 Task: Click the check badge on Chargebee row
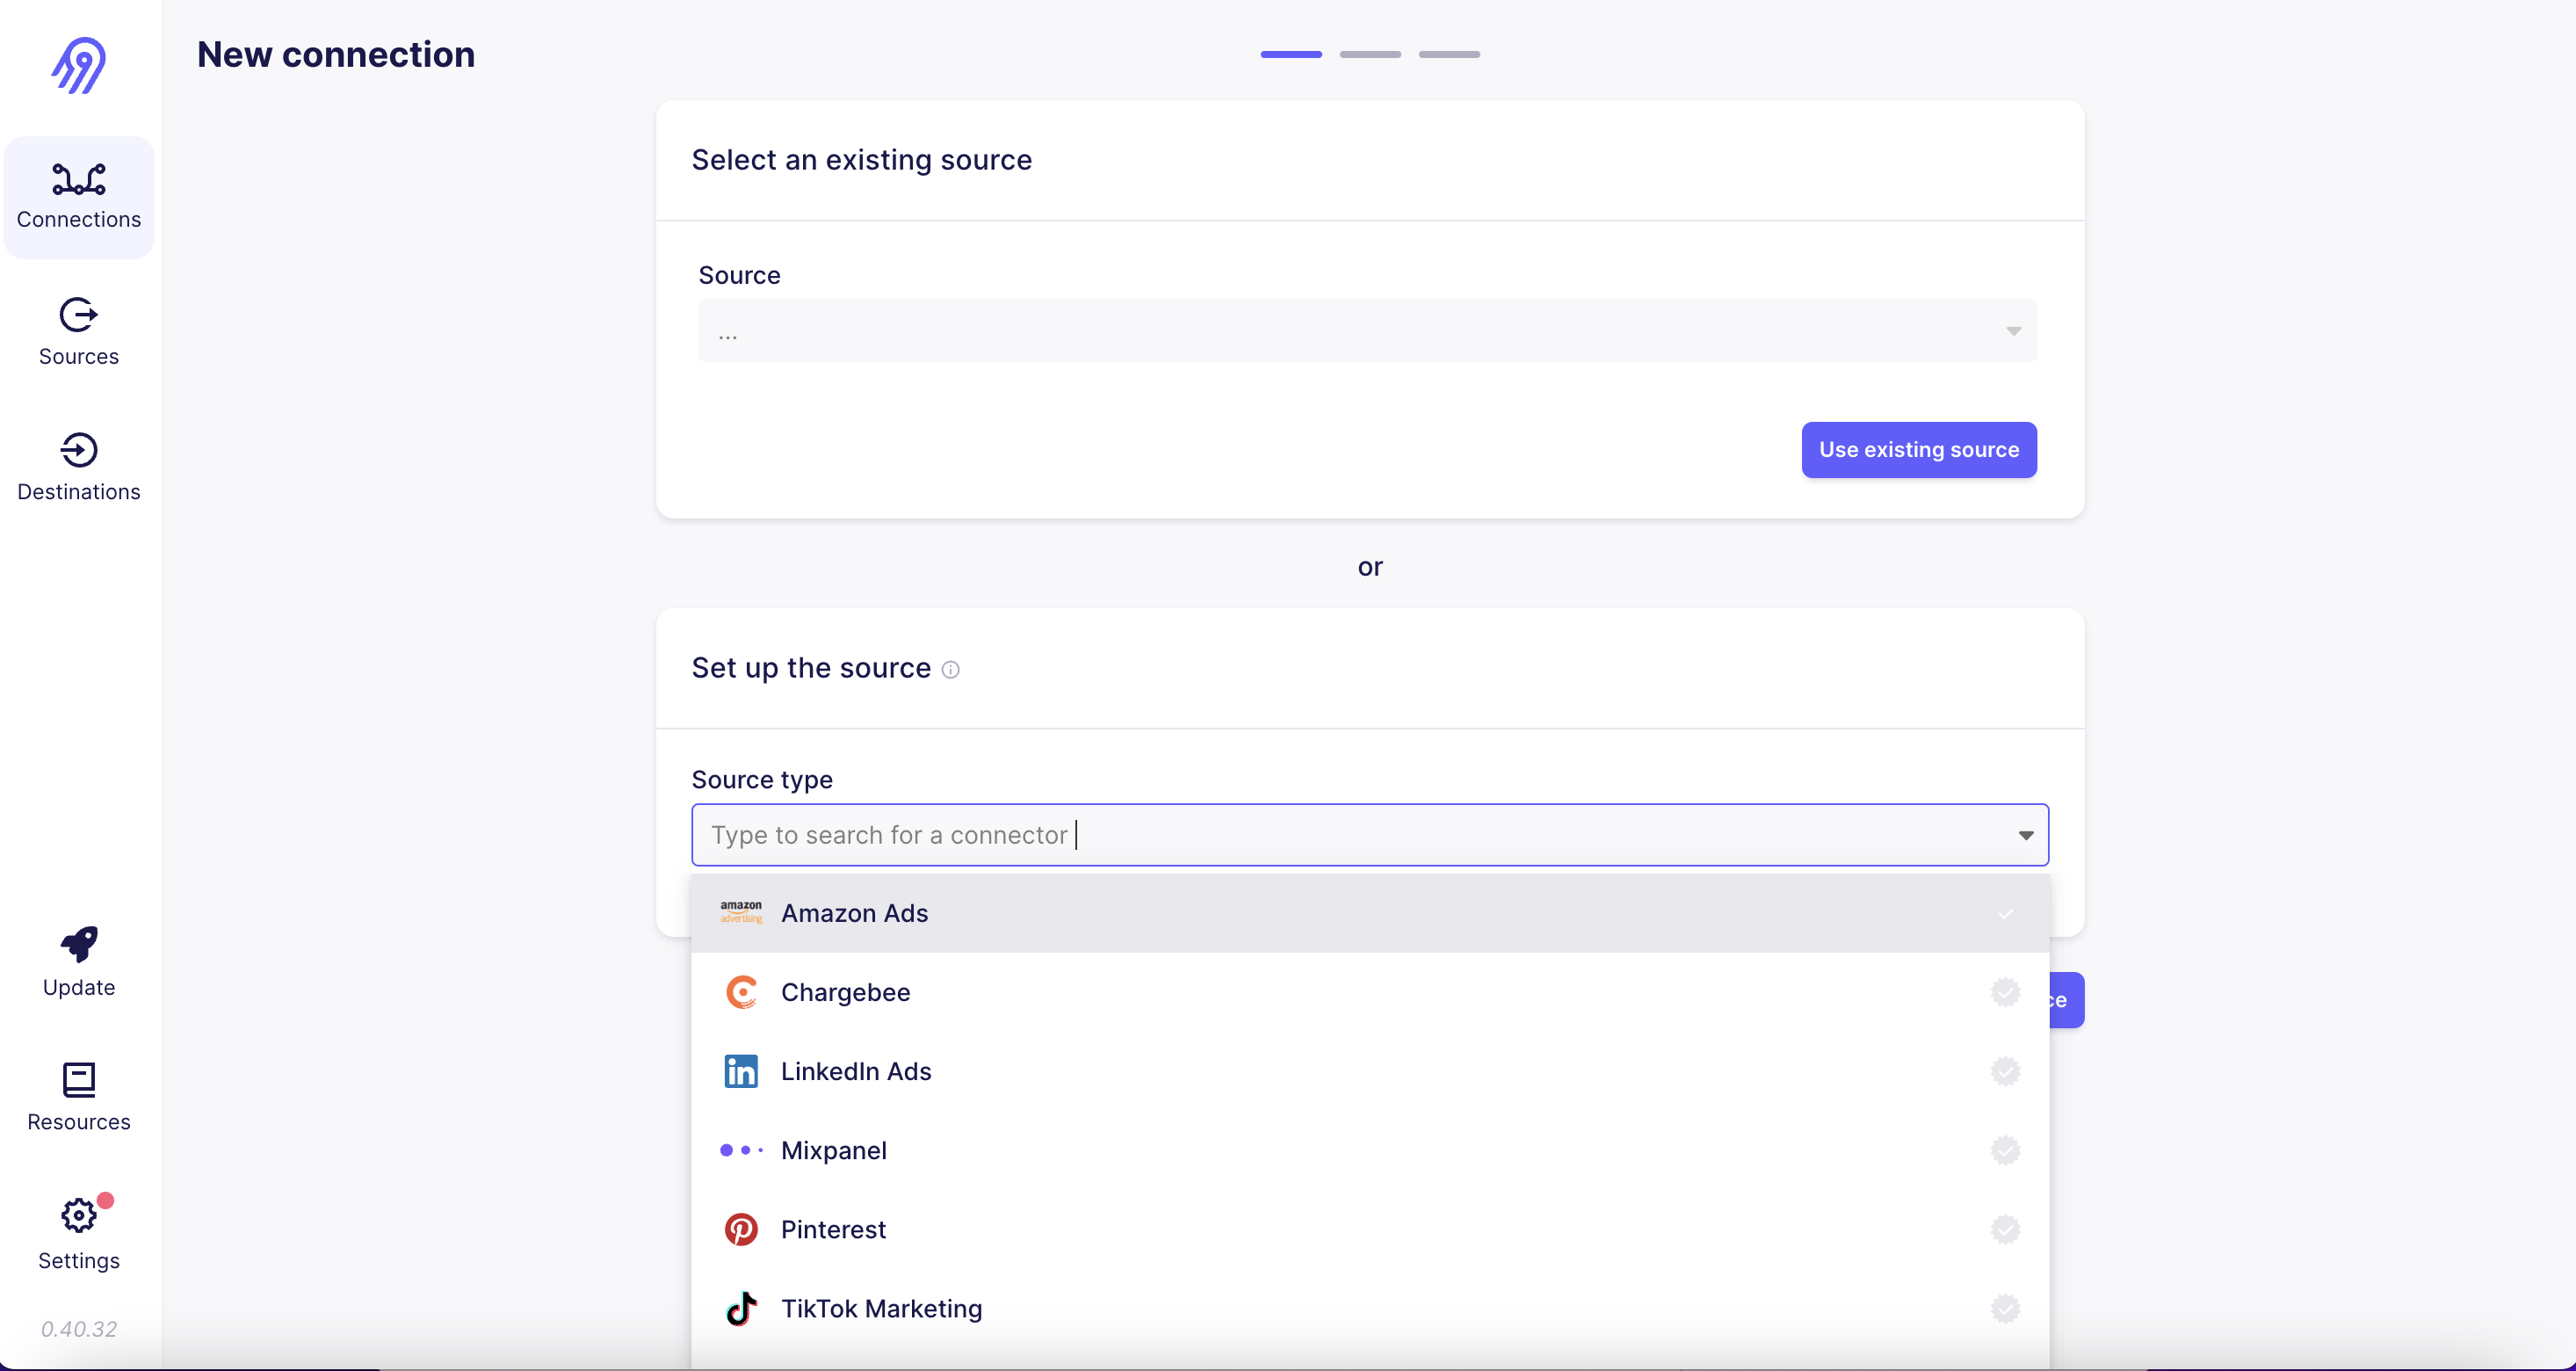(x=2005, y=992)
